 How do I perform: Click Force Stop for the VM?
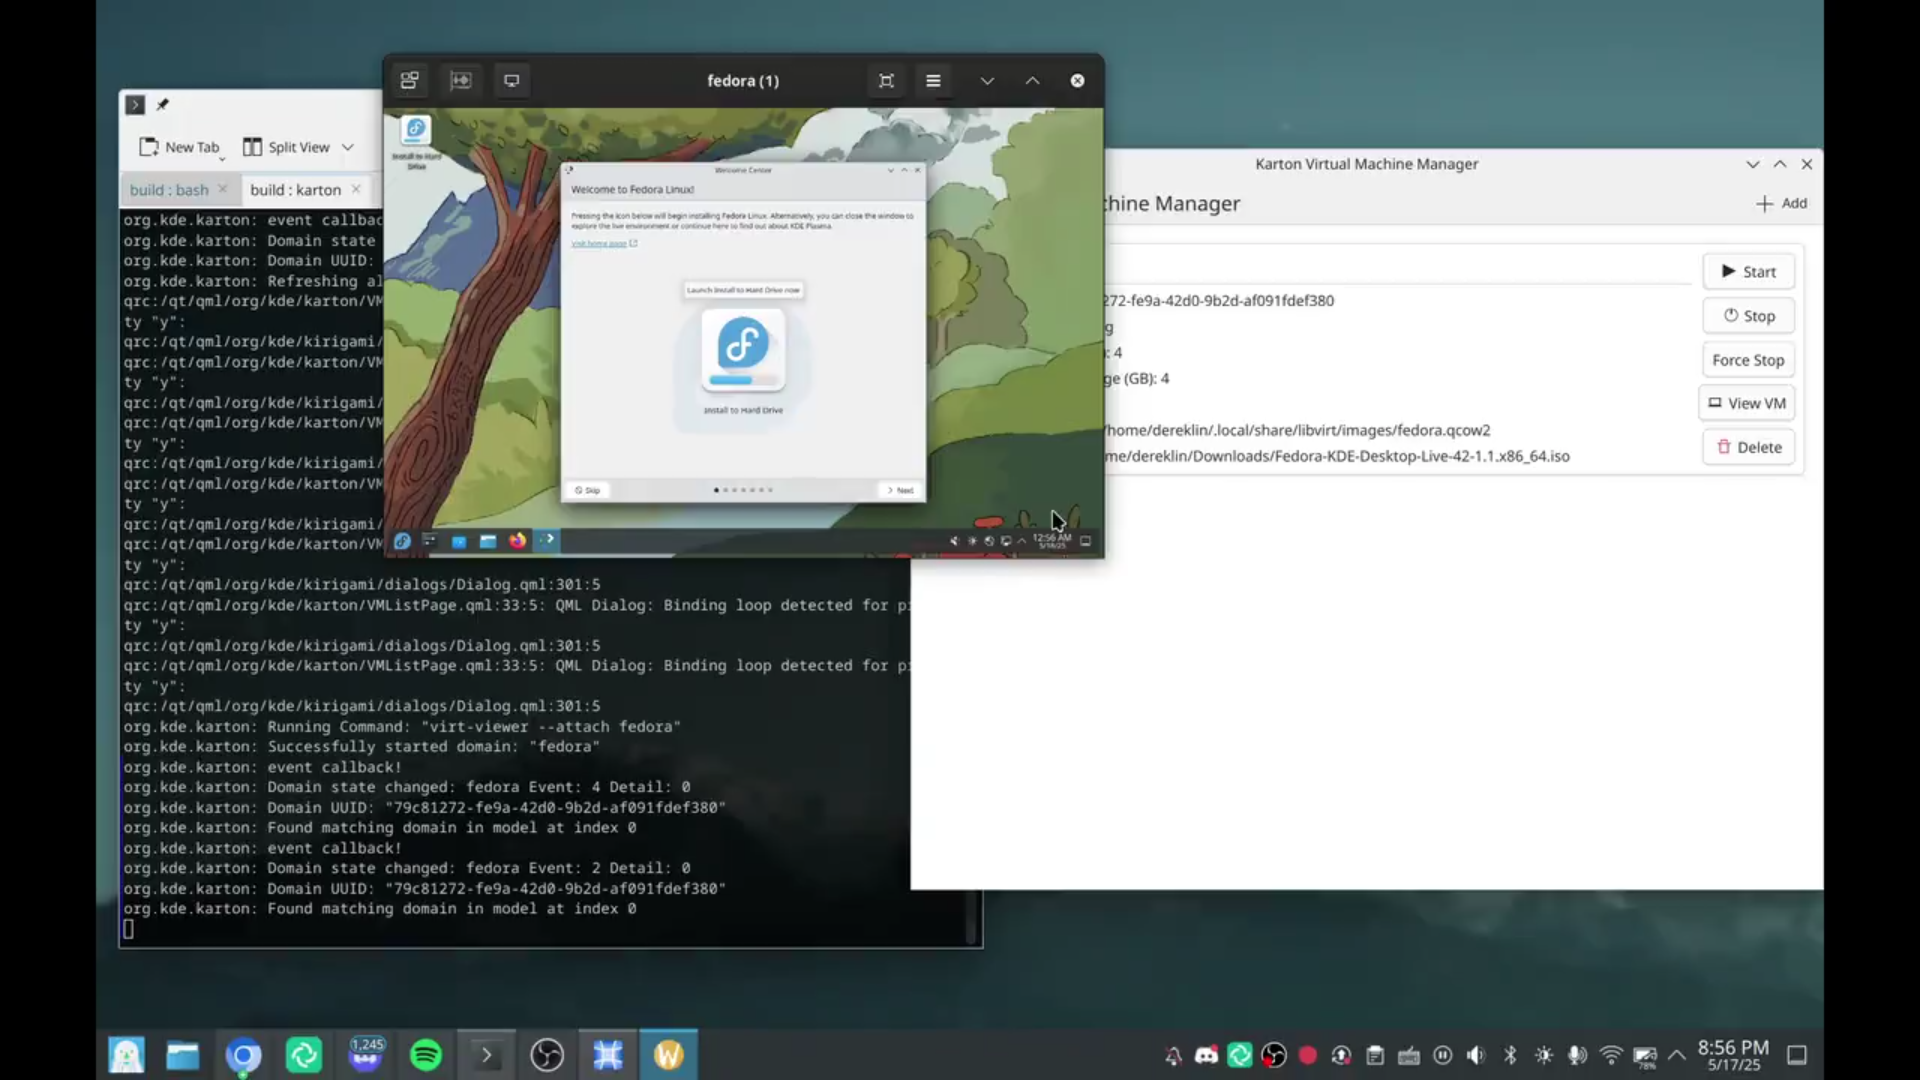coord(1747,360)
